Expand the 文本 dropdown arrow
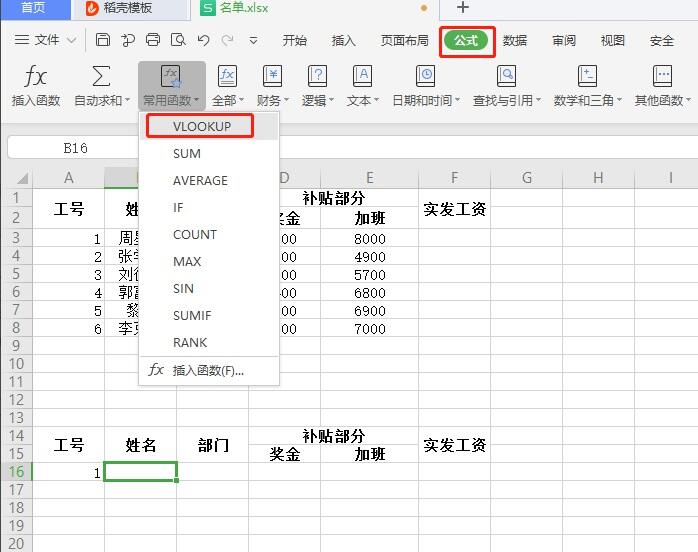 click(376, 100)
